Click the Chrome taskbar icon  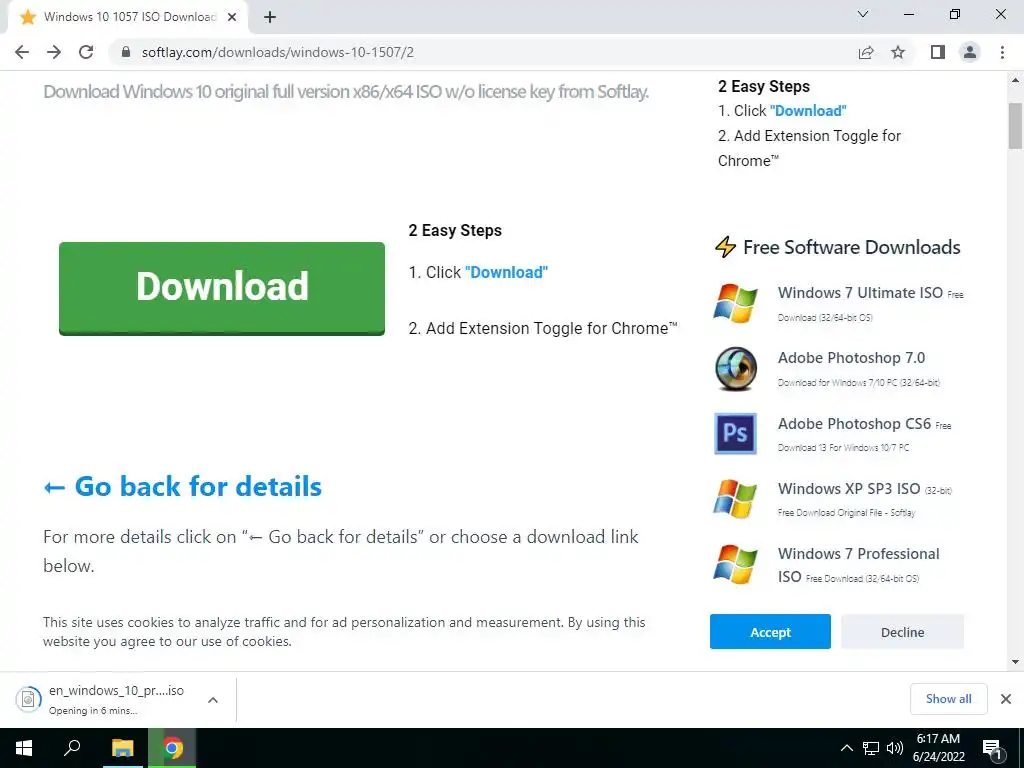tap(172, 748)
